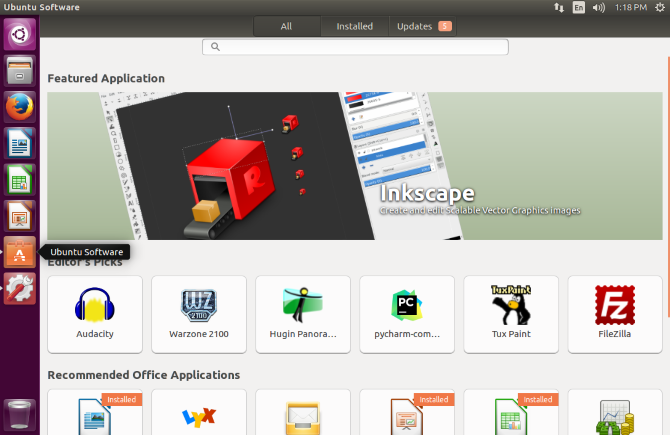Open the sound volume indicator
Screen dimensions: 670x435
tap(599, 7)
